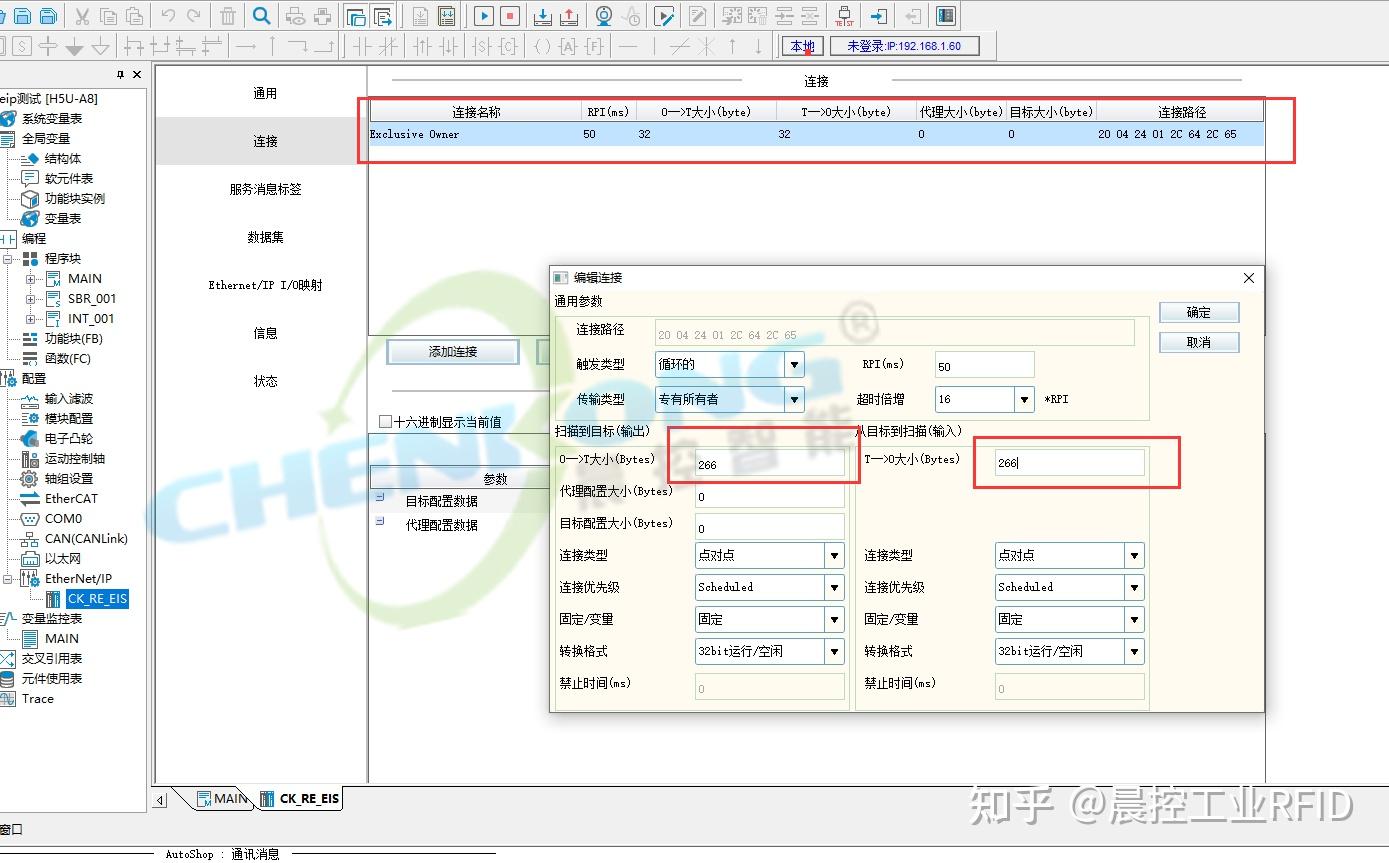Click the copy toolbar icon
Image resolution: width=1389 pixels, height=863 pixels.
coord(107,16)
